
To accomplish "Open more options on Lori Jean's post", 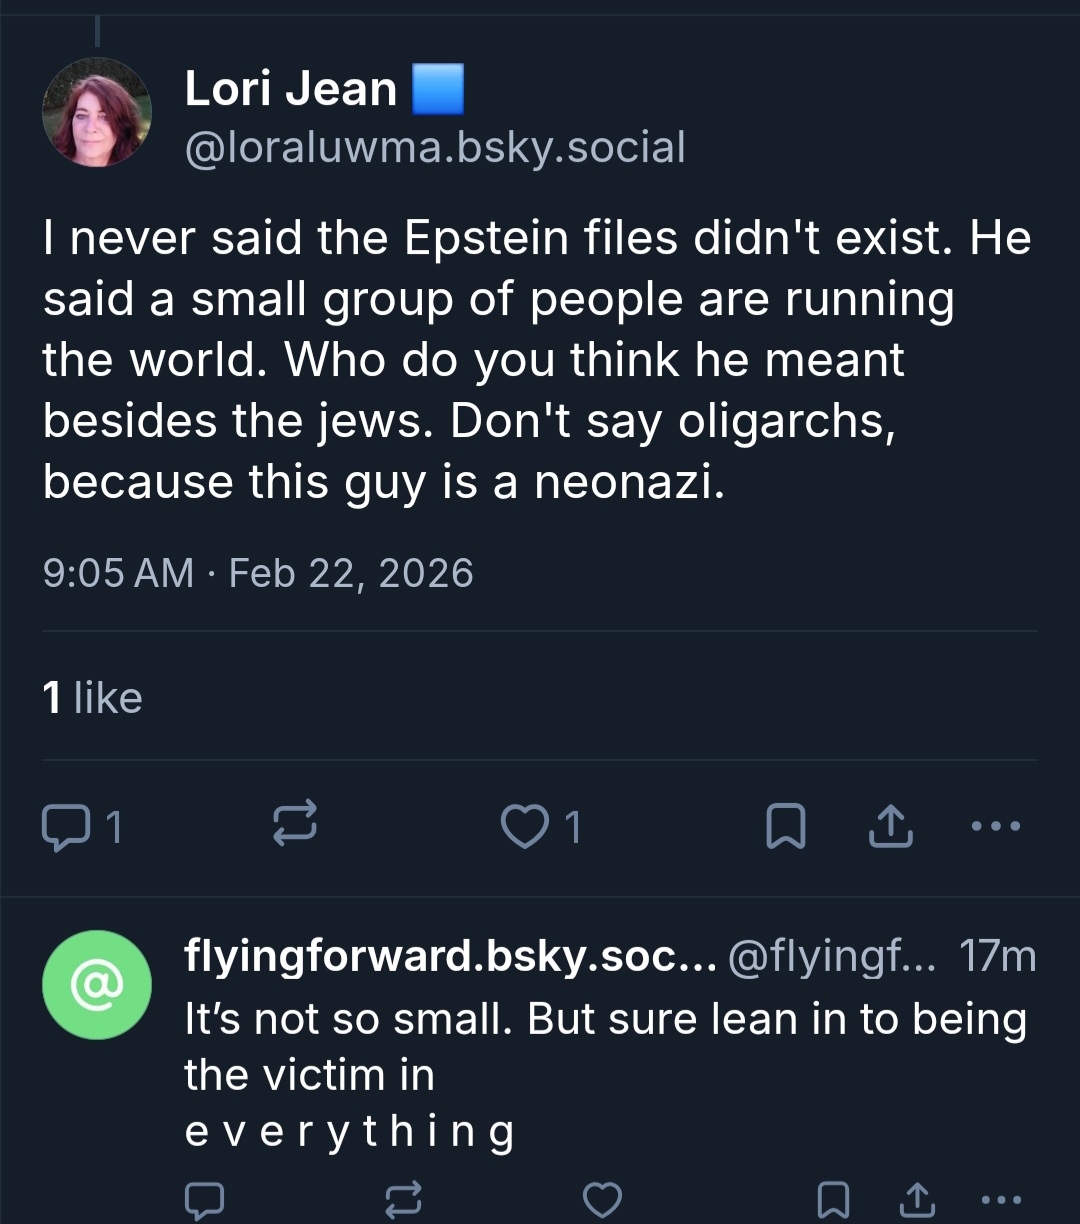I will click(x=996, y=826).
